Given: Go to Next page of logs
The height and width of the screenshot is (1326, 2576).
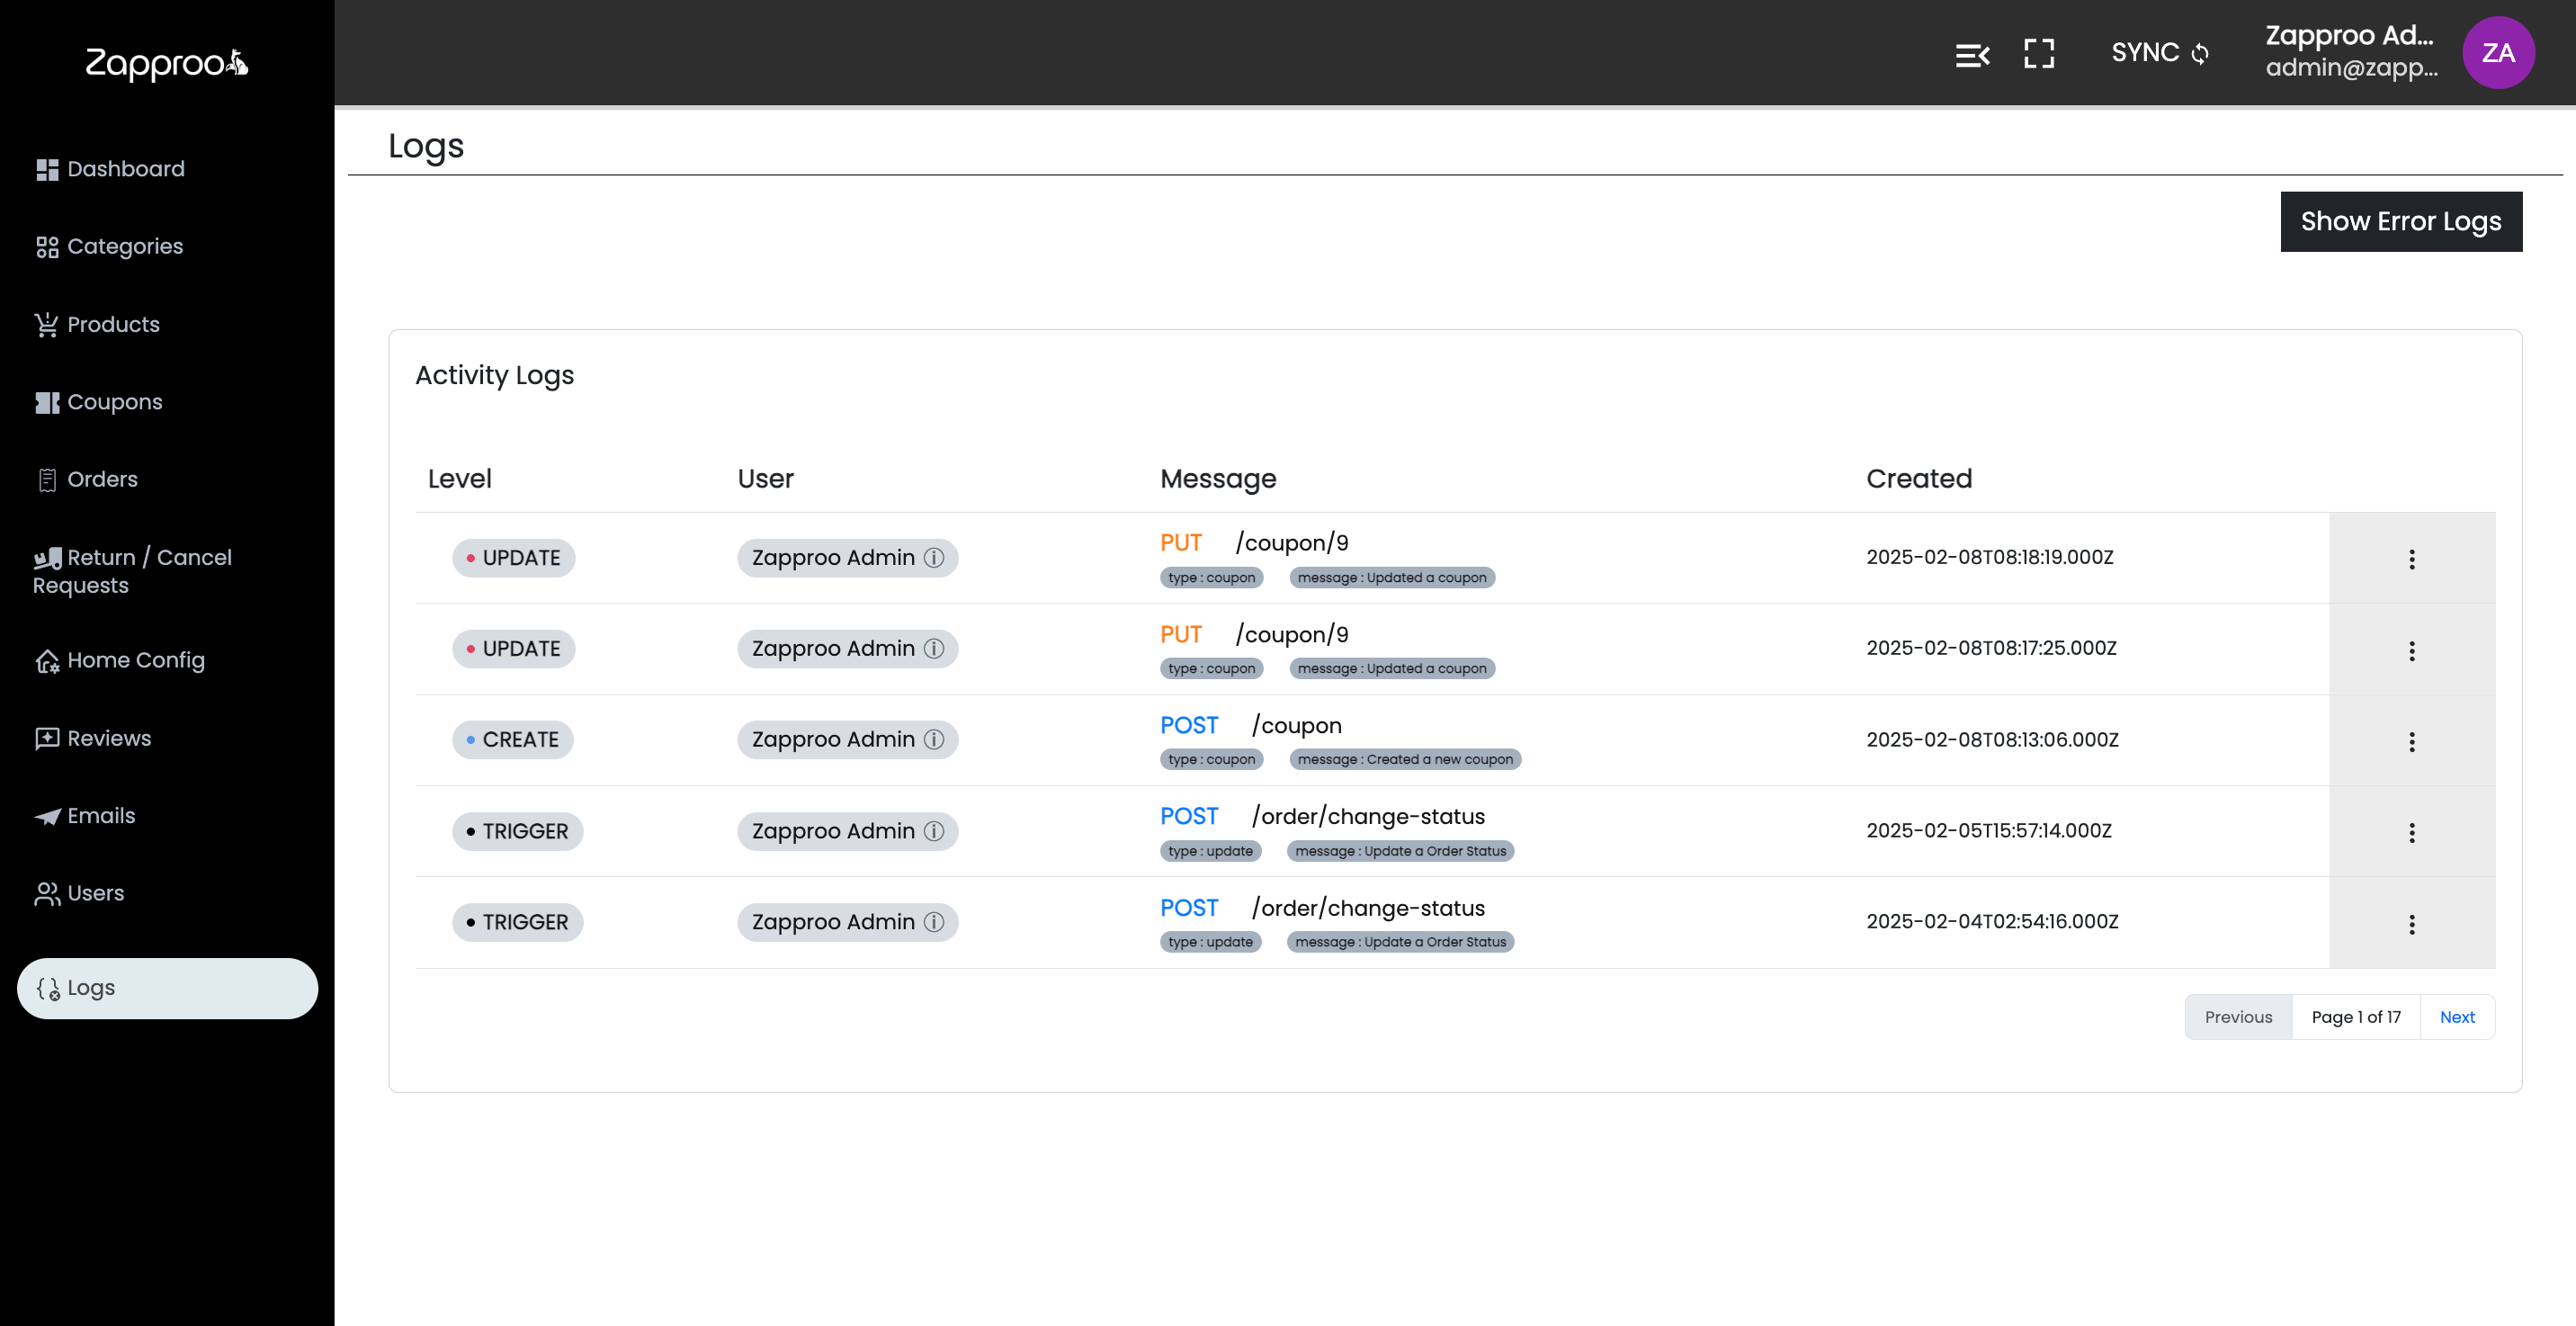Looking at the screenshot, I should [2456, 1017].
